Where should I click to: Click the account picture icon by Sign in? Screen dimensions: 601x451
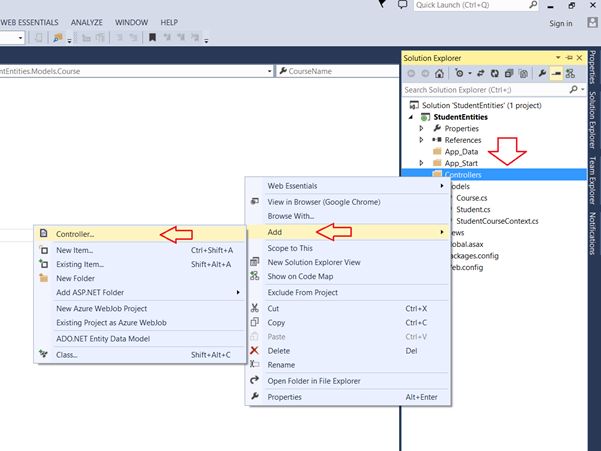click(593, 23)
